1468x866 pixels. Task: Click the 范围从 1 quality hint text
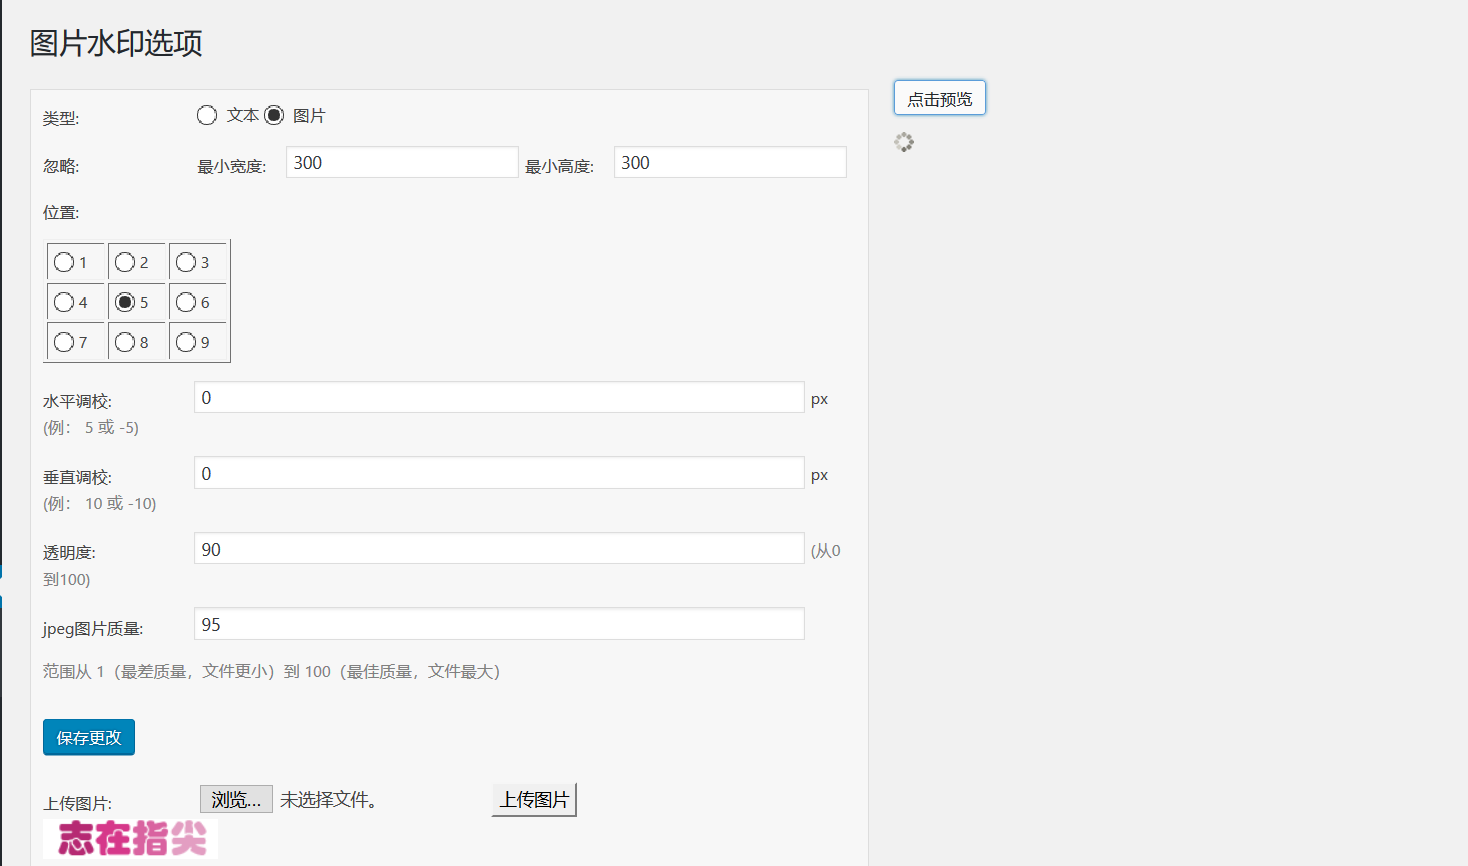tap(271, 671)
